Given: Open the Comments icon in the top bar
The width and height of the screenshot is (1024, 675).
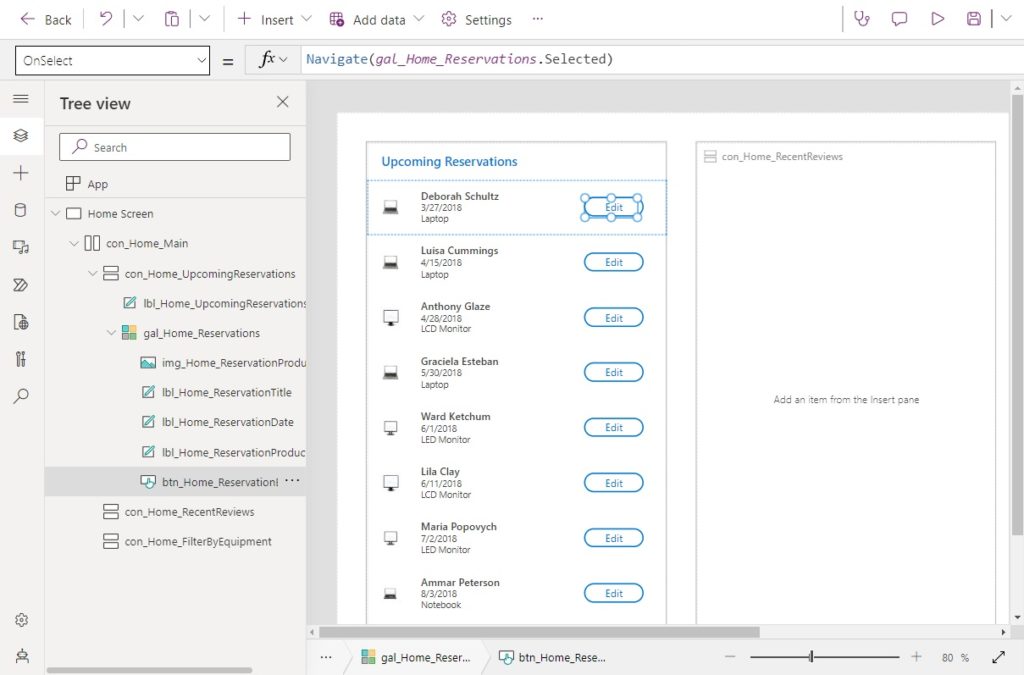Looking at the screenshot, I should point(898,18).
